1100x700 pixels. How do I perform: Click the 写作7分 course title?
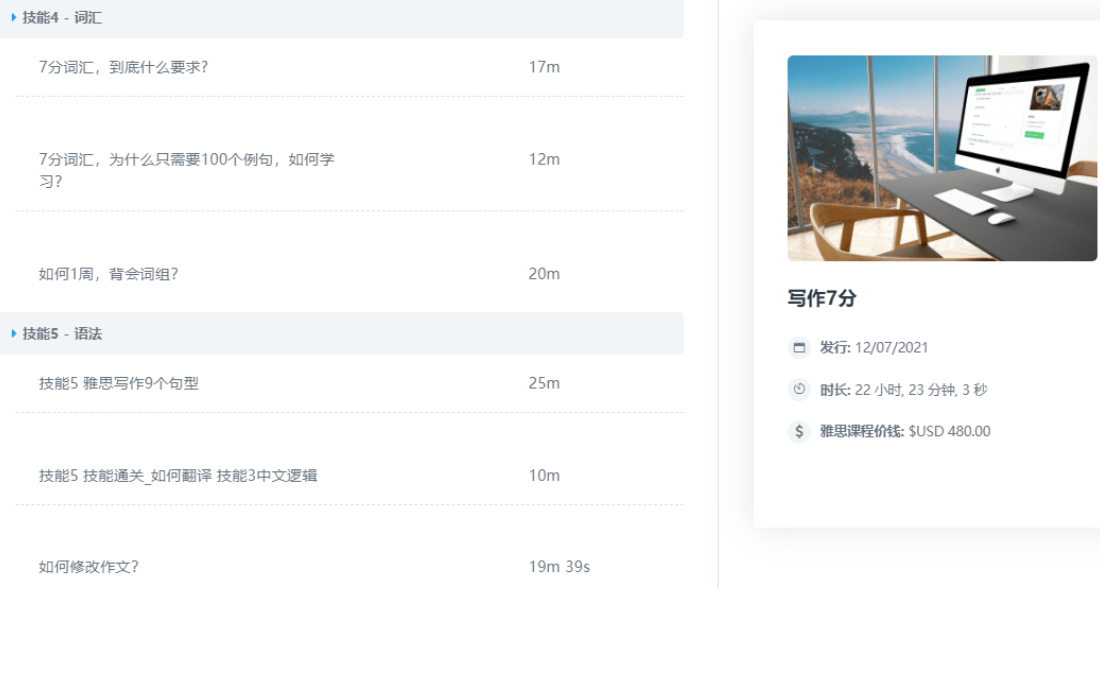[822, 298]
